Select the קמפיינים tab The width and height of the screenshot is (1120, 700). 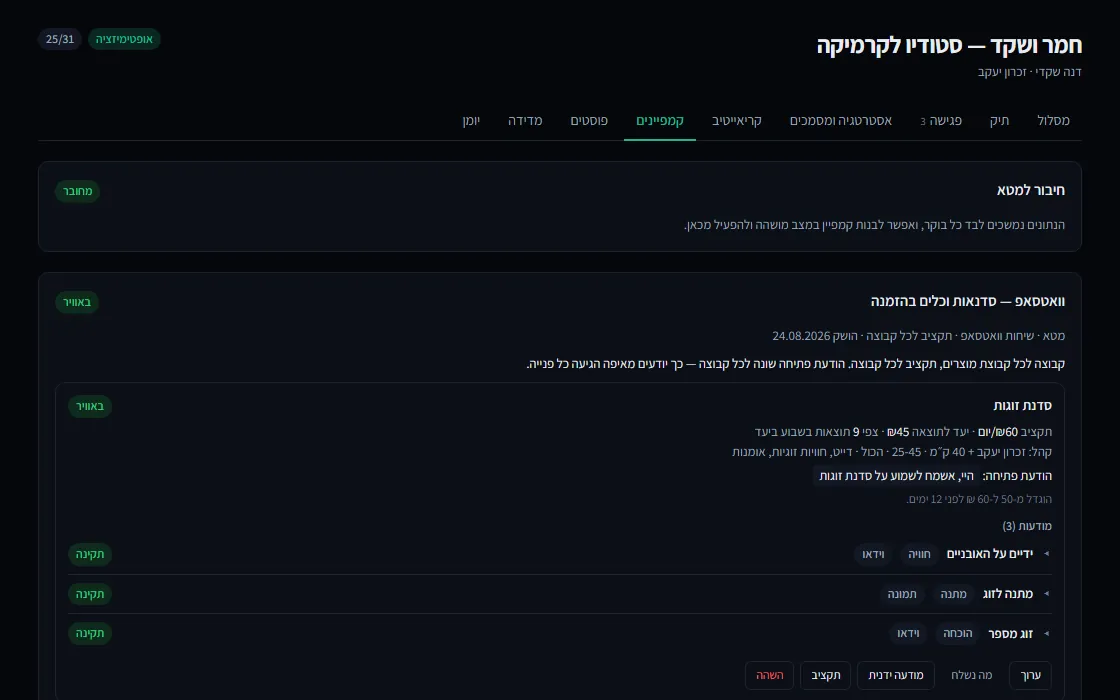(x=660, y=121)
